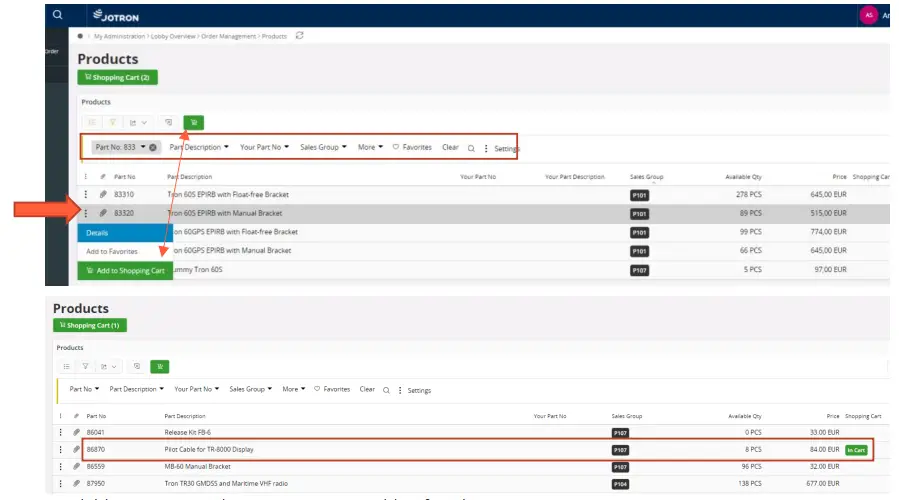Open row menu for part 83310
The height and width of the screenshot is (500, 899).
pos(86,194)
